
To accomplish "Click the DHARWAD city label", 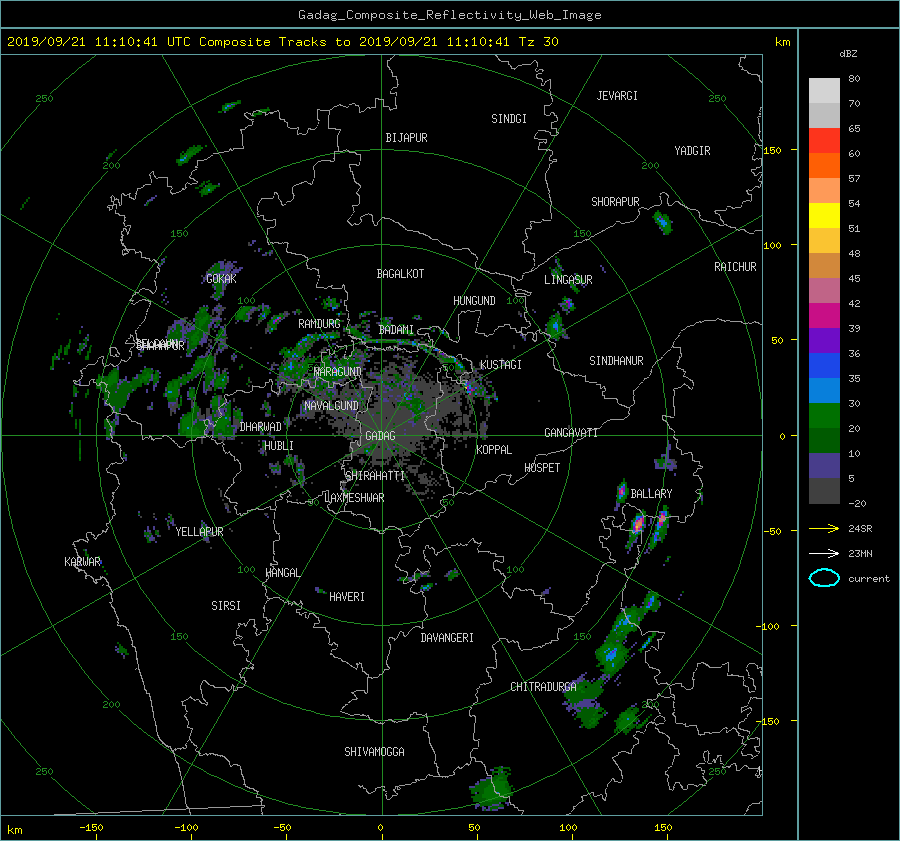I will click(x=260, y=427).
